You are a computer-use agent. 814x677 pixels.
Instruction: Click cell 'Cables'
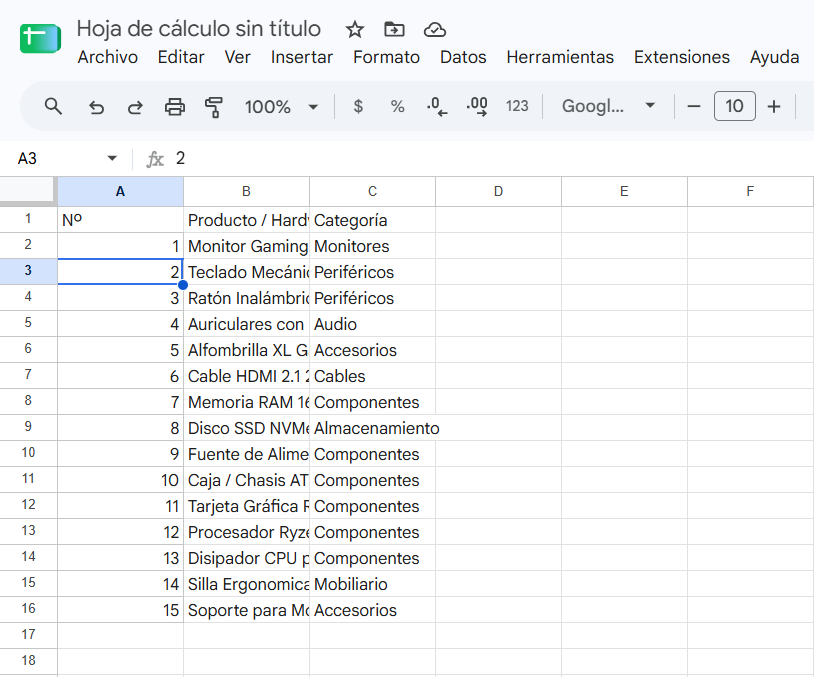(372, 376)
